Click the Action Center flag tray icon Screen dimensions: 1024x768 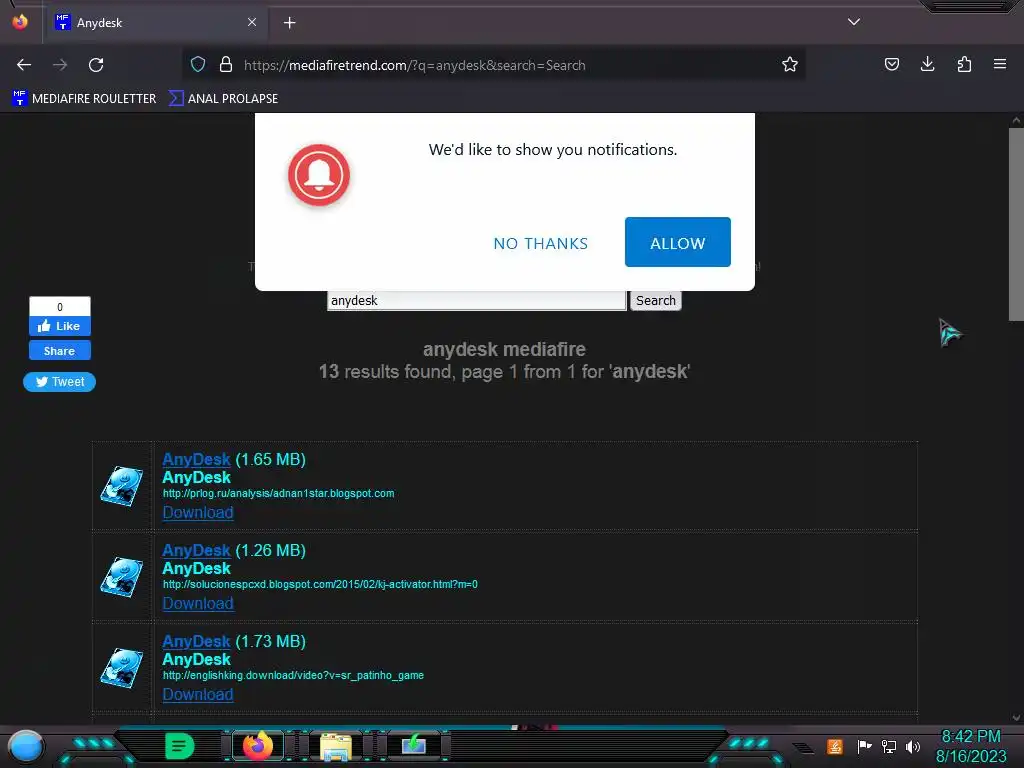point(864,746)
